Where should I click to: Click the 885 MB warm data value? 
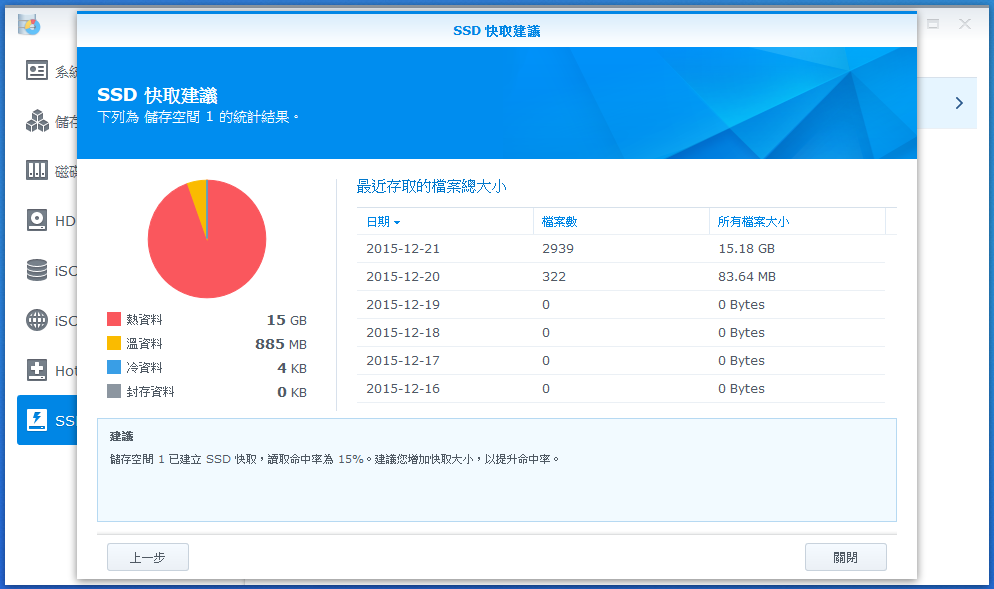pos(281,344)
